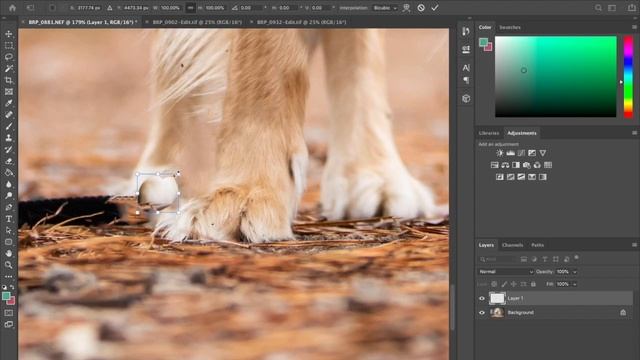The height and width of the screenshot is (360, 640).
Task: Edit the width percentage field
Action: point(170,8)
